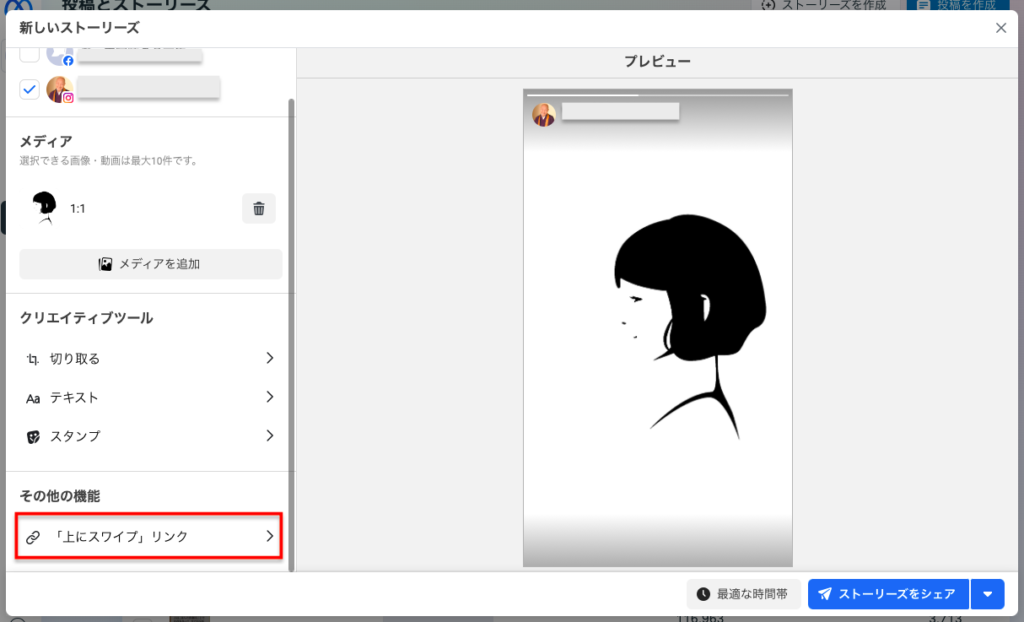The image size is (1024, 622).
Task: Uncheck the Instagram account checkbox
Action: pos(29,90)
